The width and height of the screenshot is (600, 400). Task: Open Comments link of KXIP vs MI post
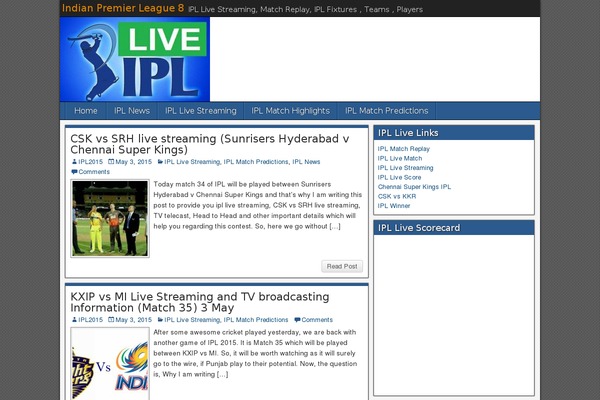click(x=317, y=320)
